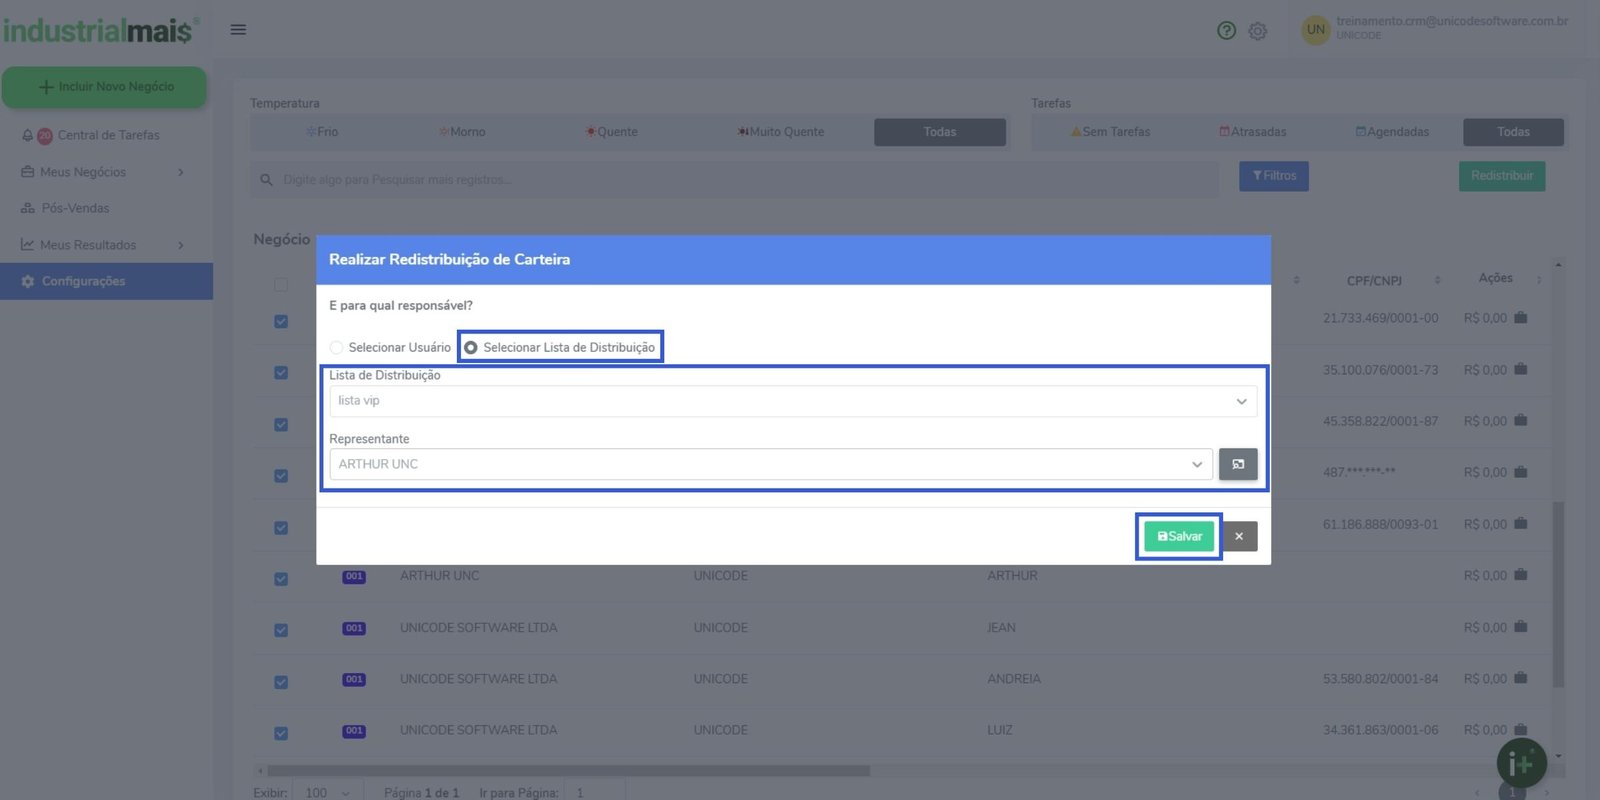The width and height of the screenshot is (1600, 800).
Task: Click briefcase icon in first table row
Action: pyautogui.click(x=1520, y=318)
